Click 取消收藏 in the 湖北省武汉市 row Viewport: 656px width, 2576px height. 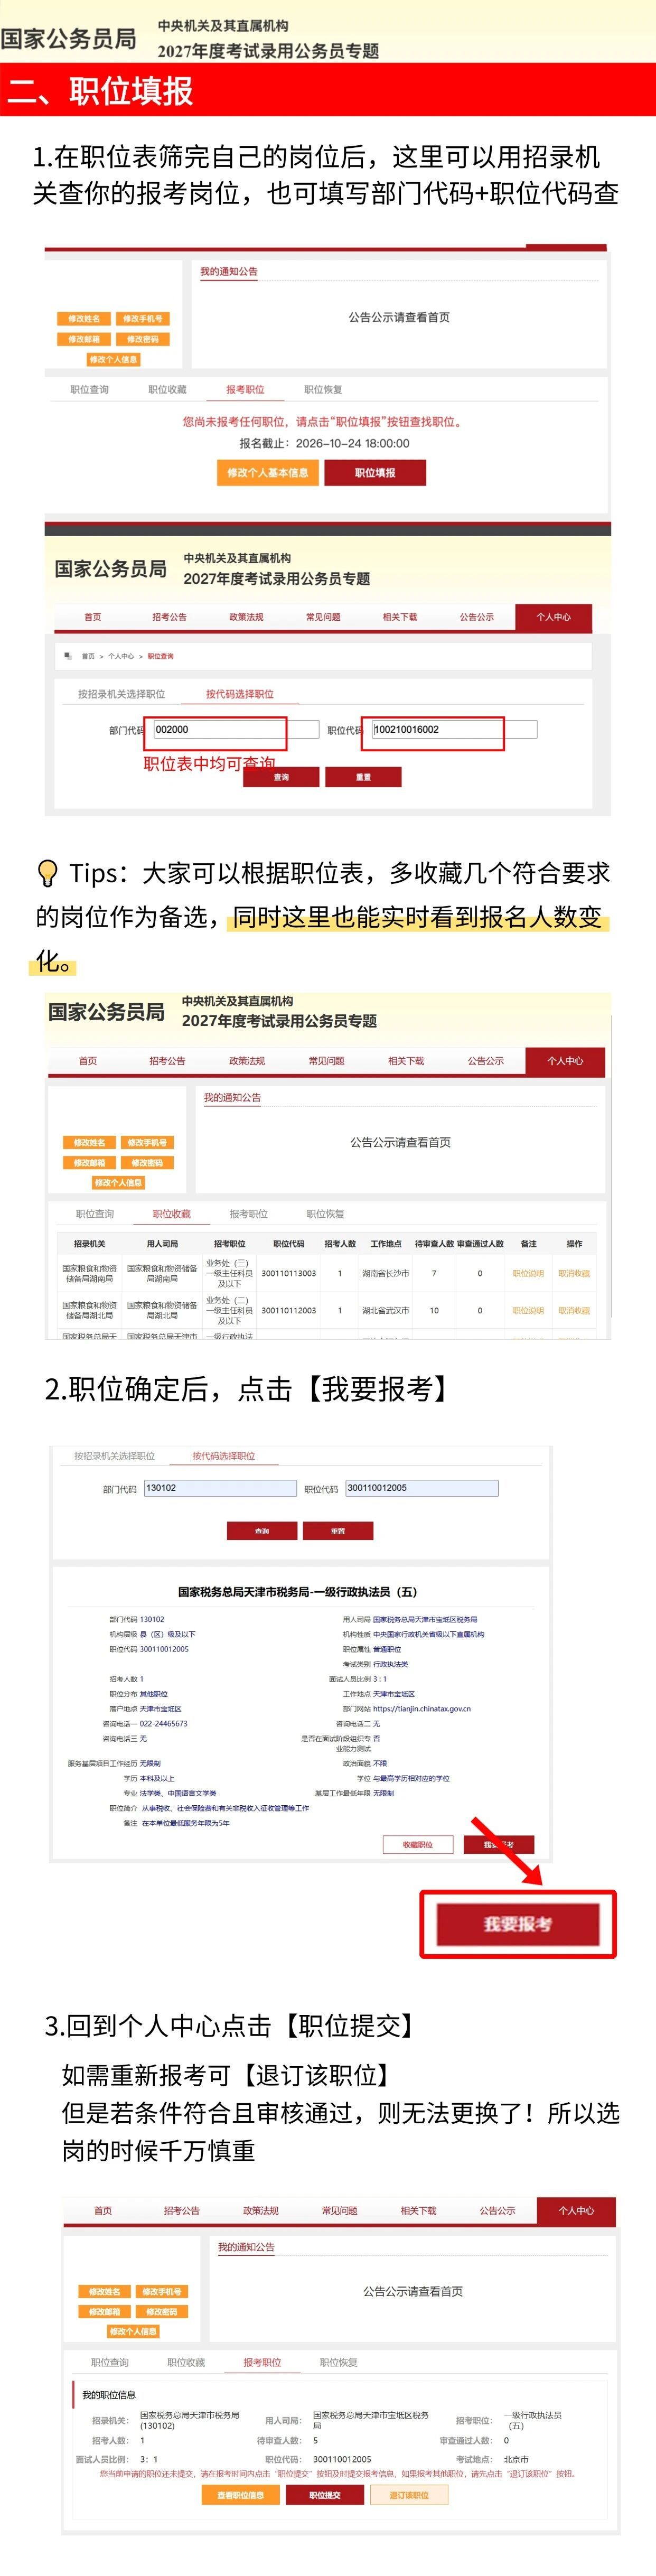pos(574,1310)
